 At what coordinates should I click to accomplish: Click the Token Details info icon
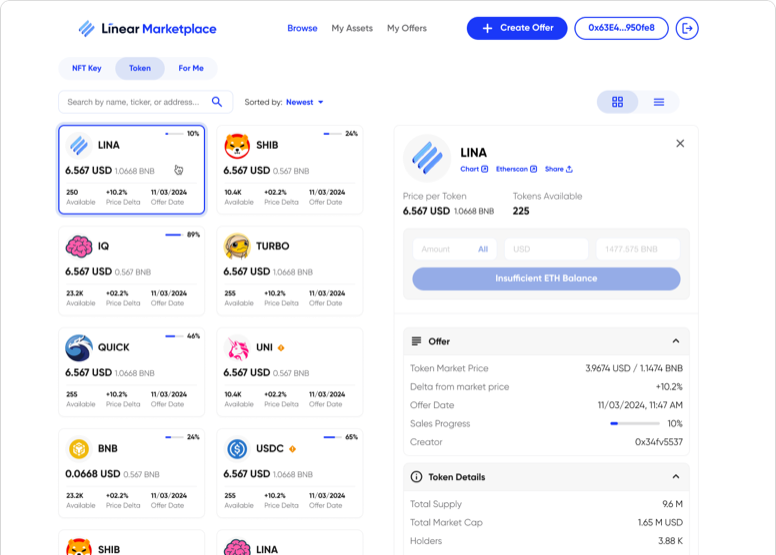click(x=416, y=477)
